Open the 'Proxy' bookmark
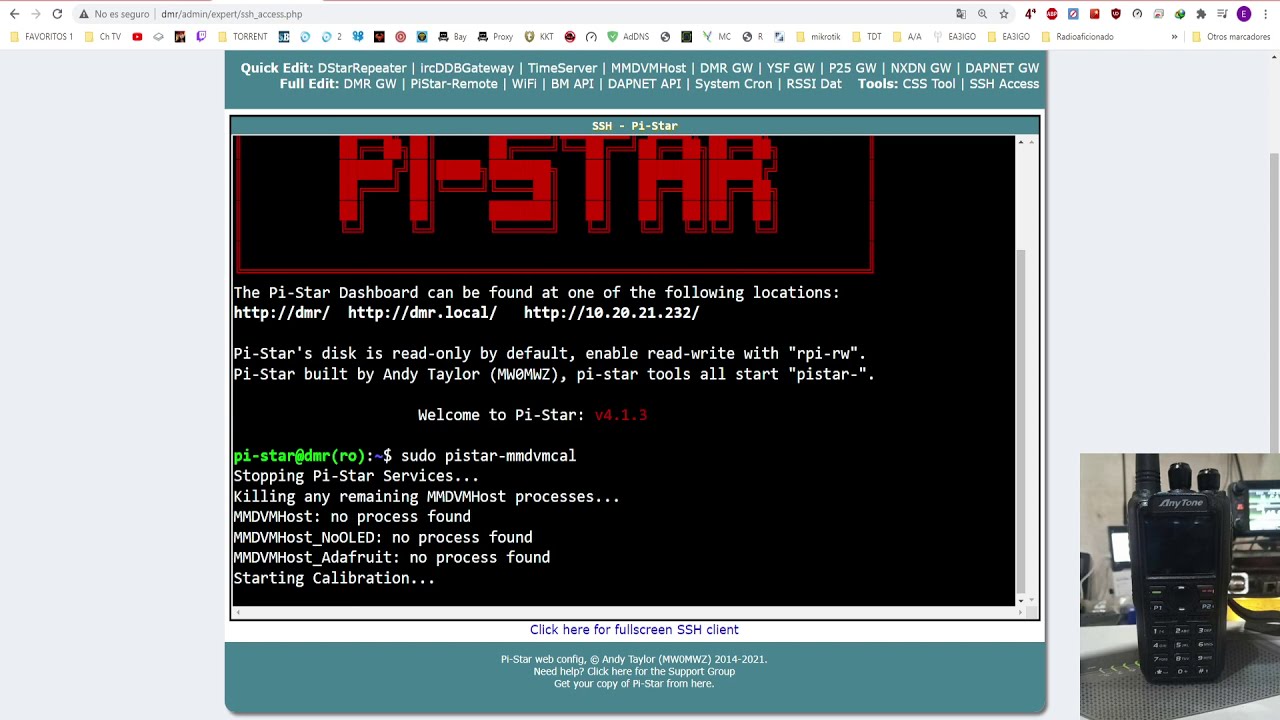 [495, 37]
